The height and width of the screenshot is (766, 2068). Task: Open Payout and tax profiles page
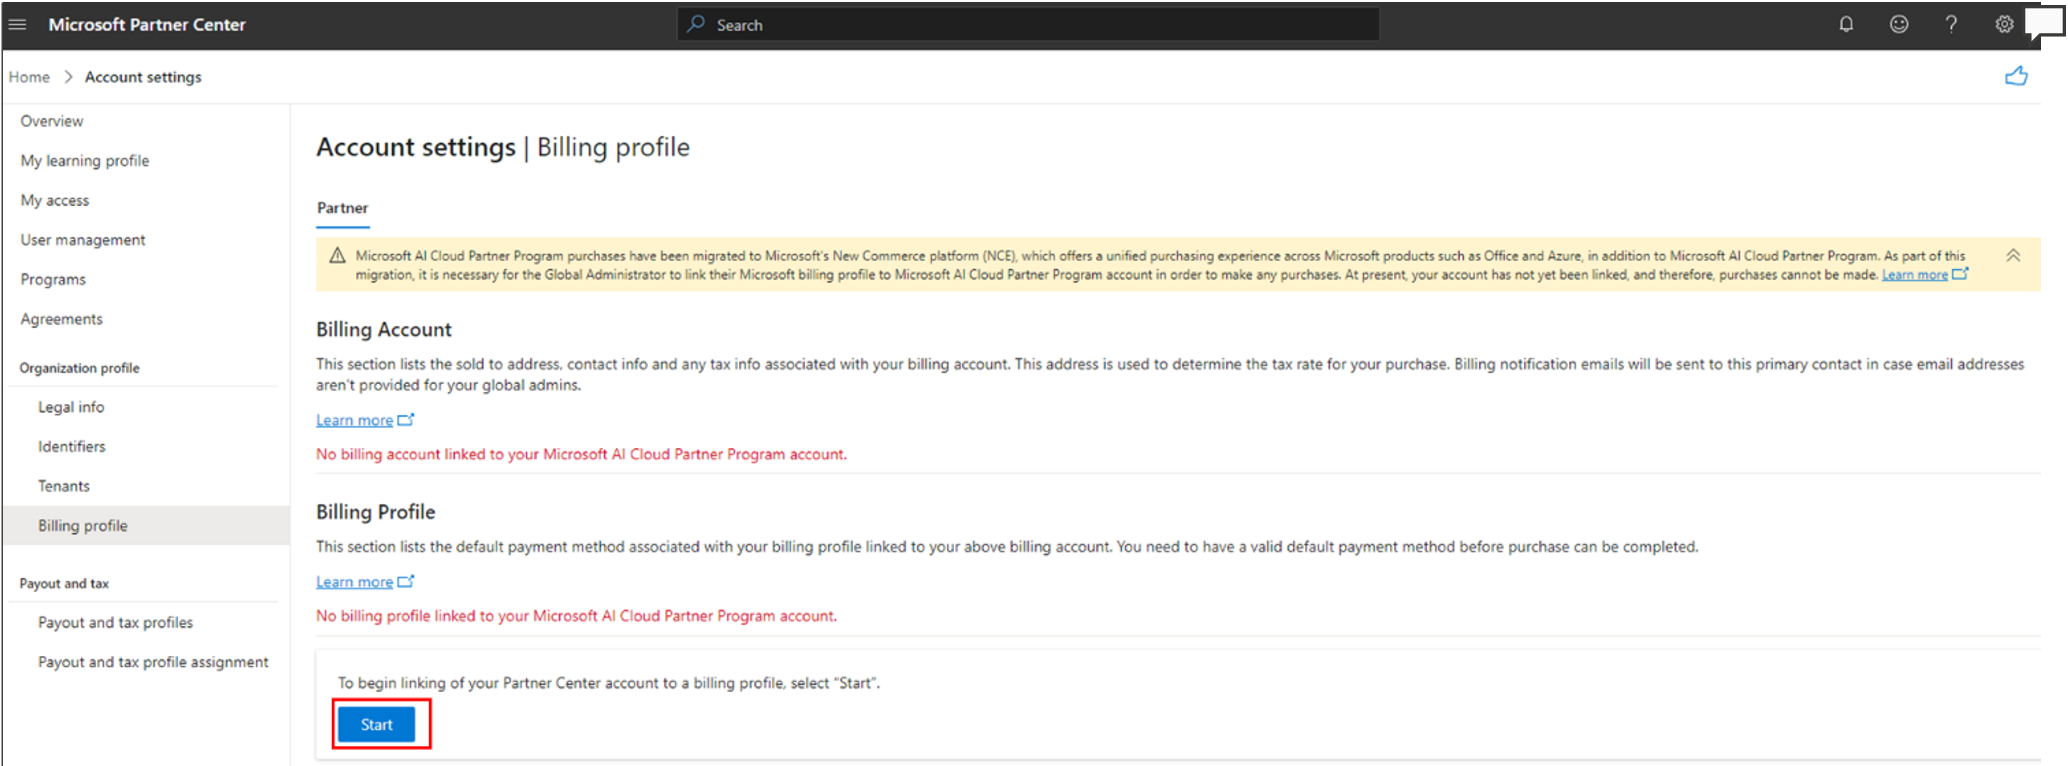(x=115, y=622)
